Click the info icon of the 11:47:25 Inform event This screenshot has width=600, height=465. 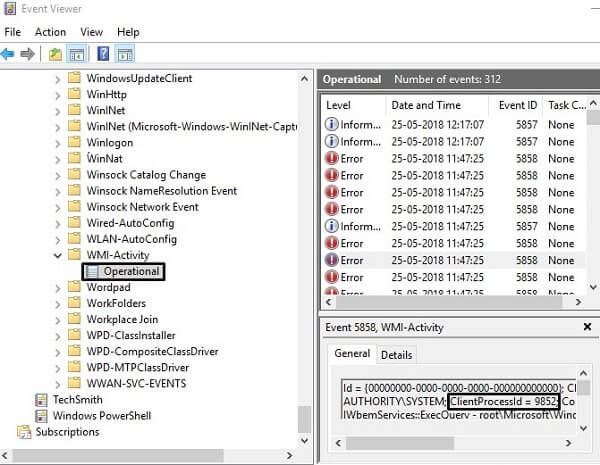(x=331, y=226)
